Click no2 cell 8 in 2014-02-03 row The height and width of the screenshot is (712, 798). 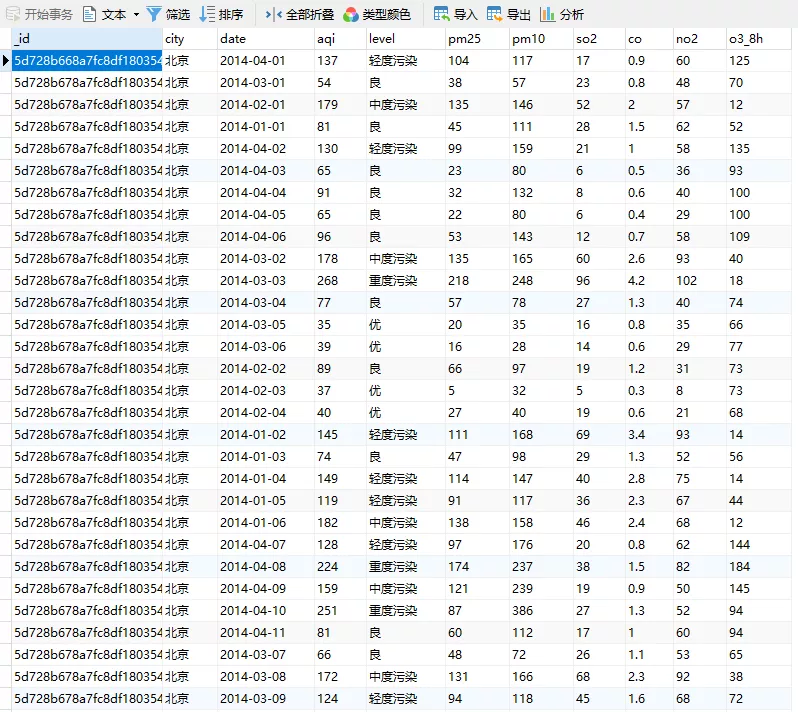click(699, 390)
